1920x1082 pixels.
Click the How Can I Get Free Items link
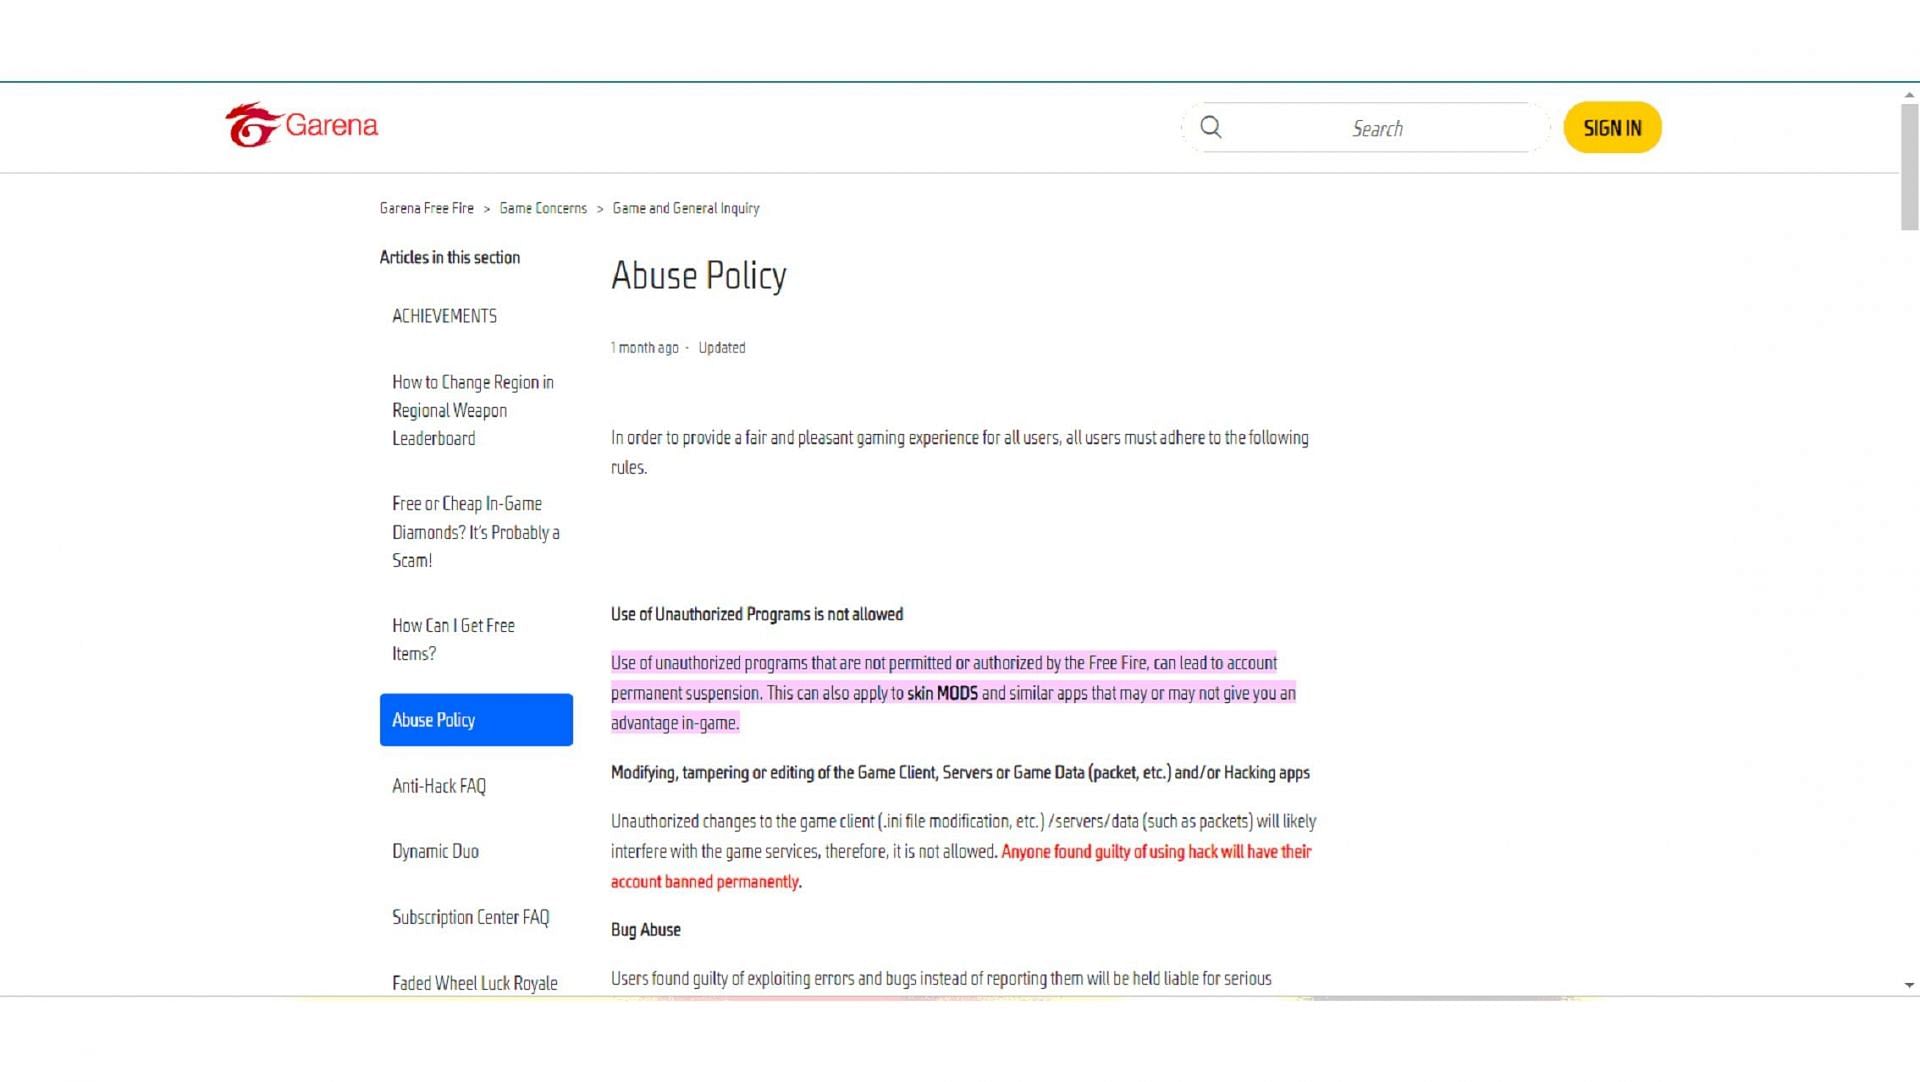454,639
